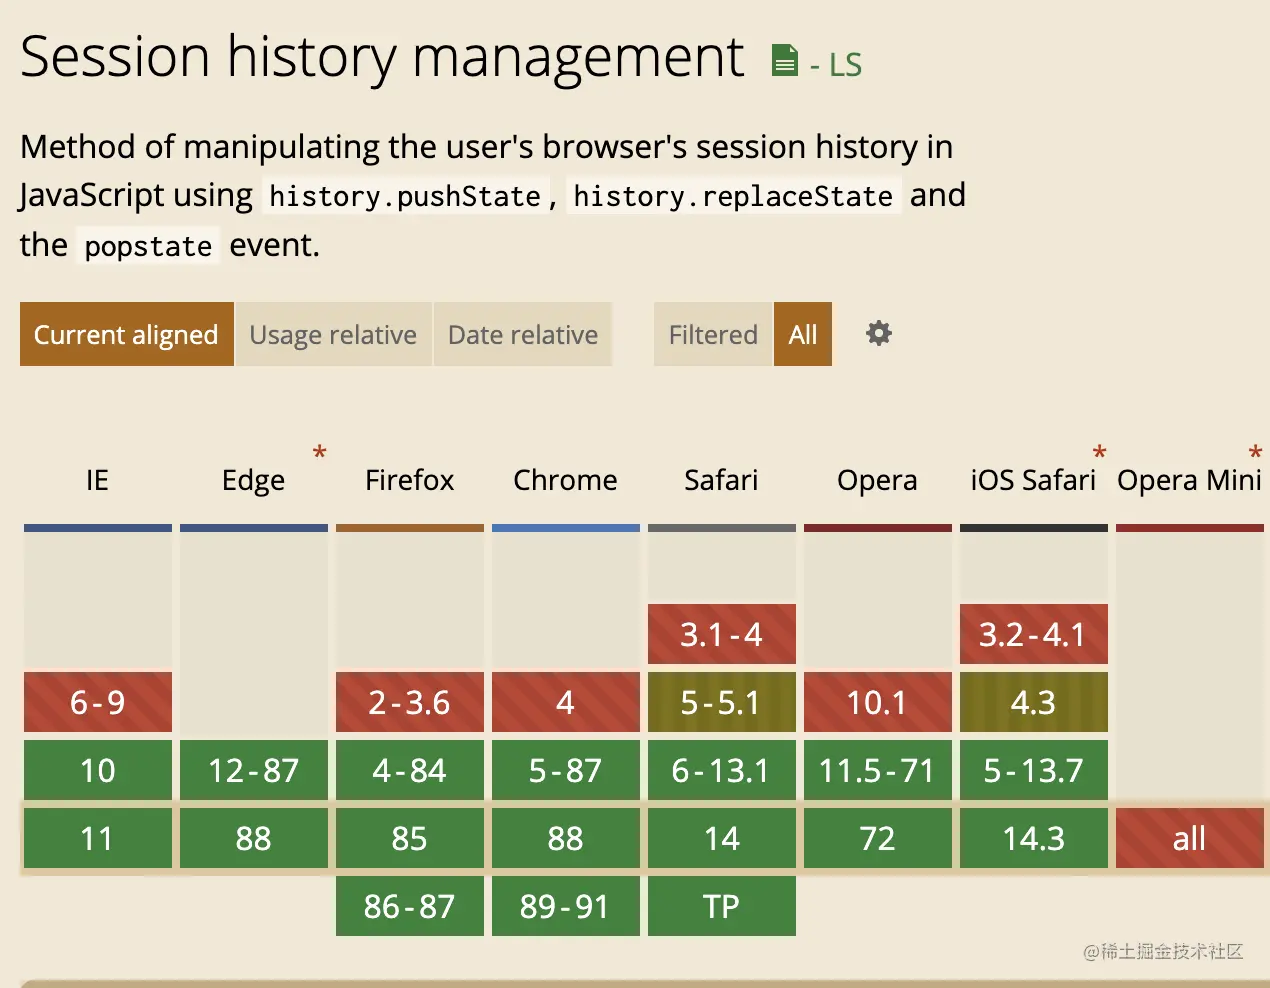This screenshot has width=1270, height=988.
Task: Click the Opera column header
Action: pyautogui.click(x=877, y=480)
